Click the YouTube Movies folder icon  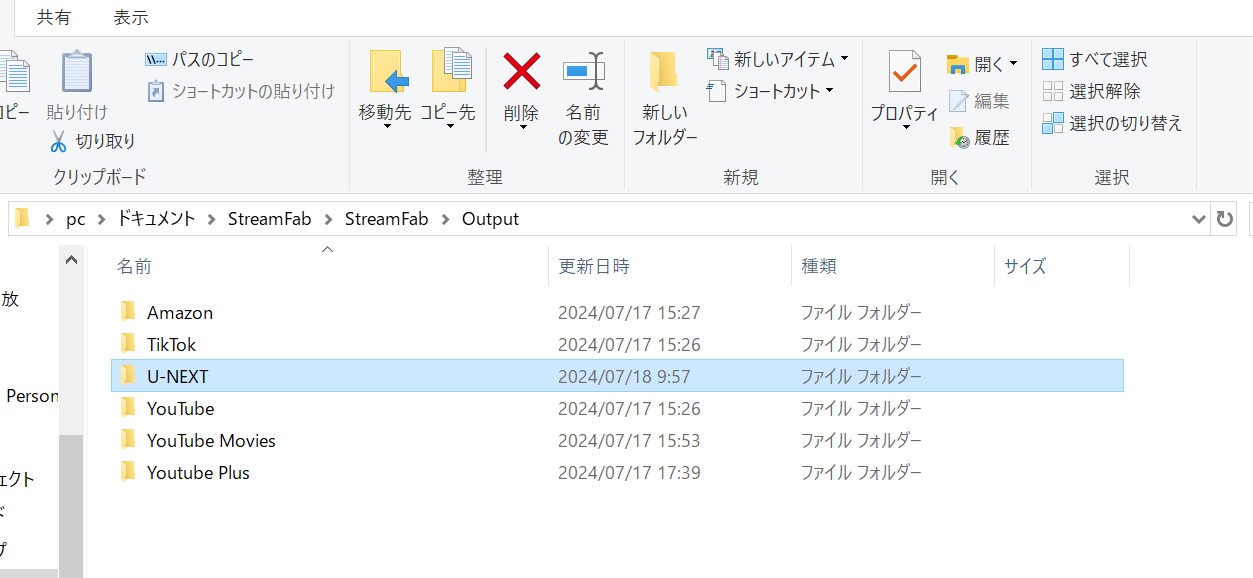click(127, 439)
